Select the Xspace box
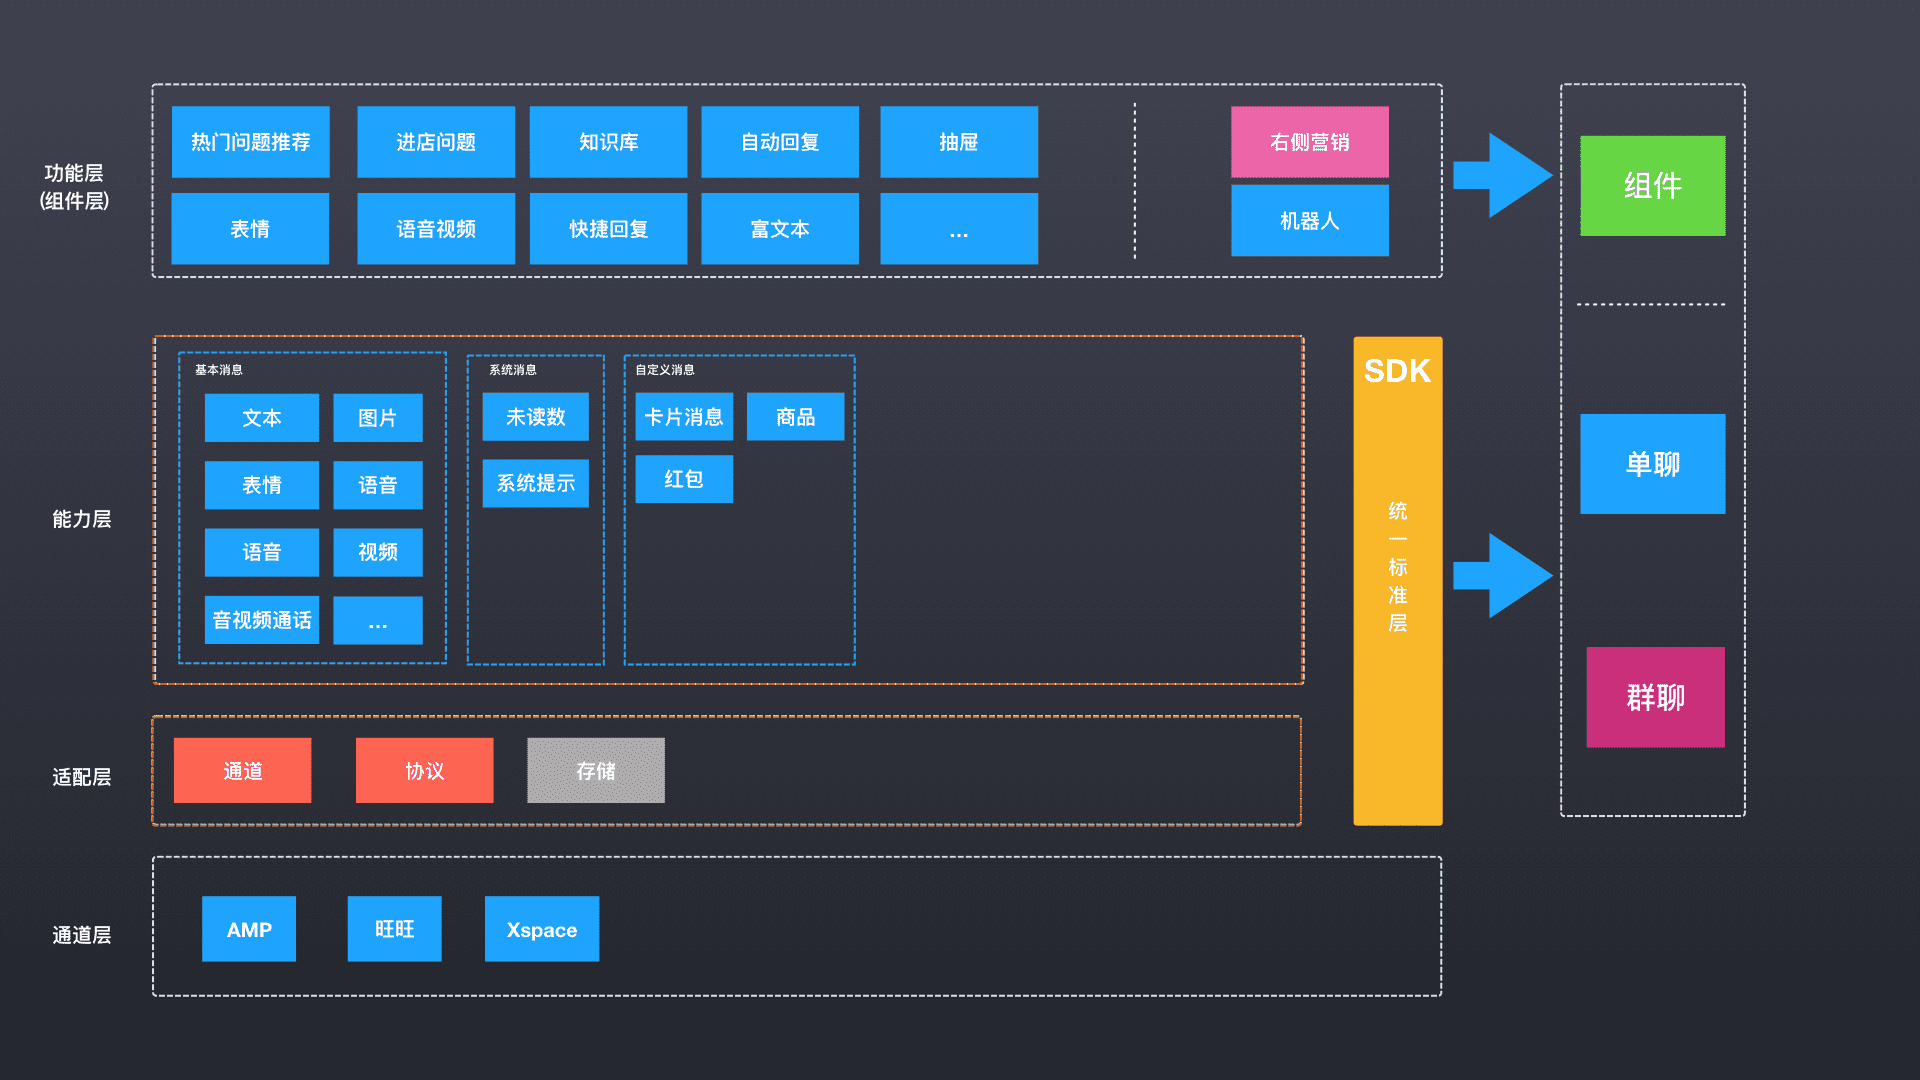Image resolution: width=1920 pixels, height=1080 pixels. coord(541,929)
